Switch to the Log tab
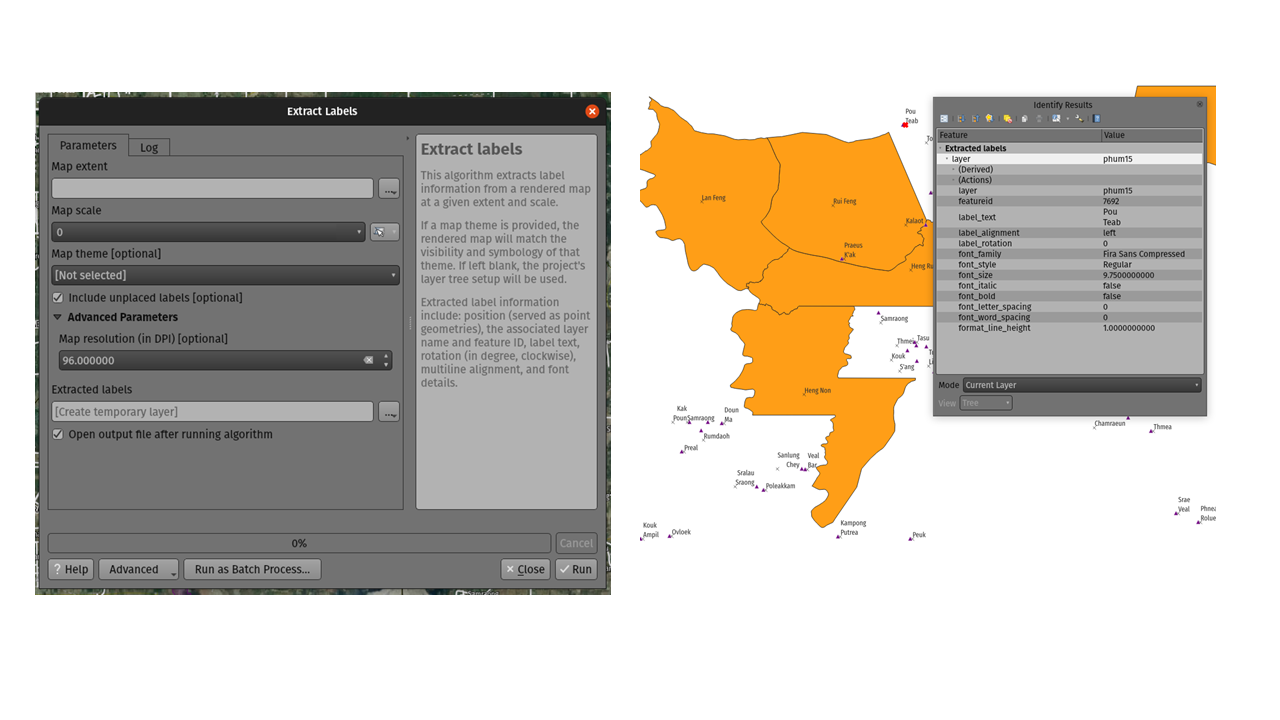The image size is (1280, 720). (x=149, y=148)
